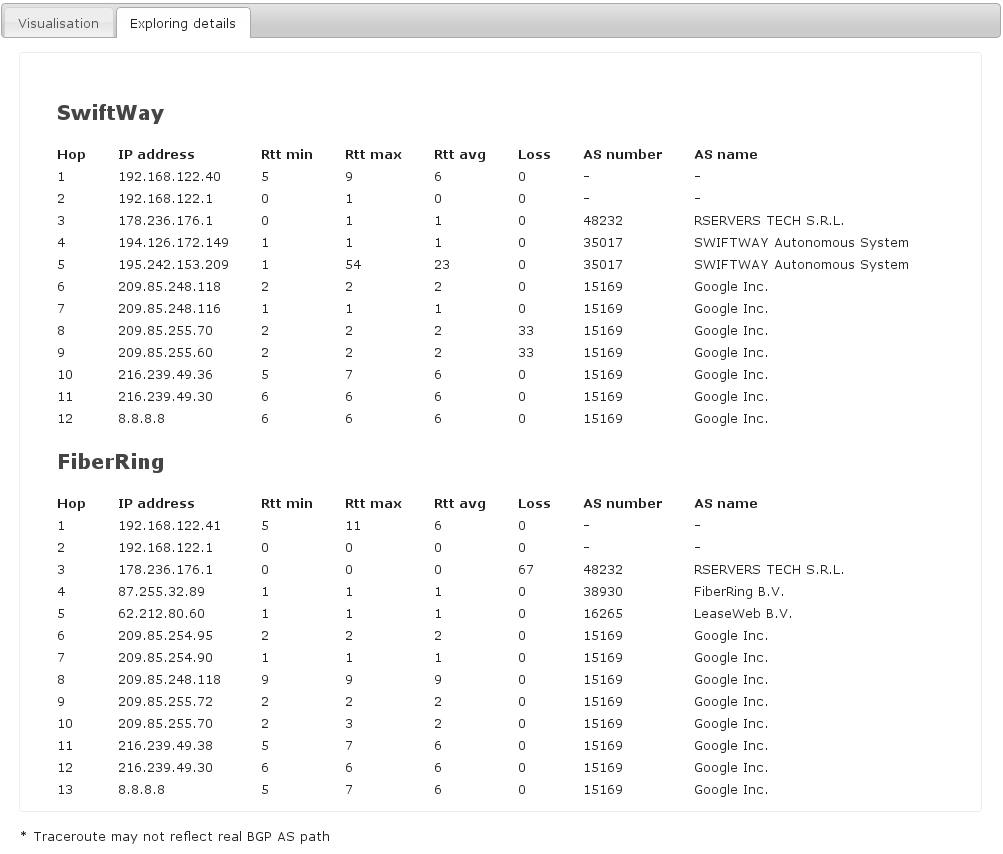The image size is (1003, 854).
Task: Click IP address 194.126.172.149
Action: click(173, 243)
